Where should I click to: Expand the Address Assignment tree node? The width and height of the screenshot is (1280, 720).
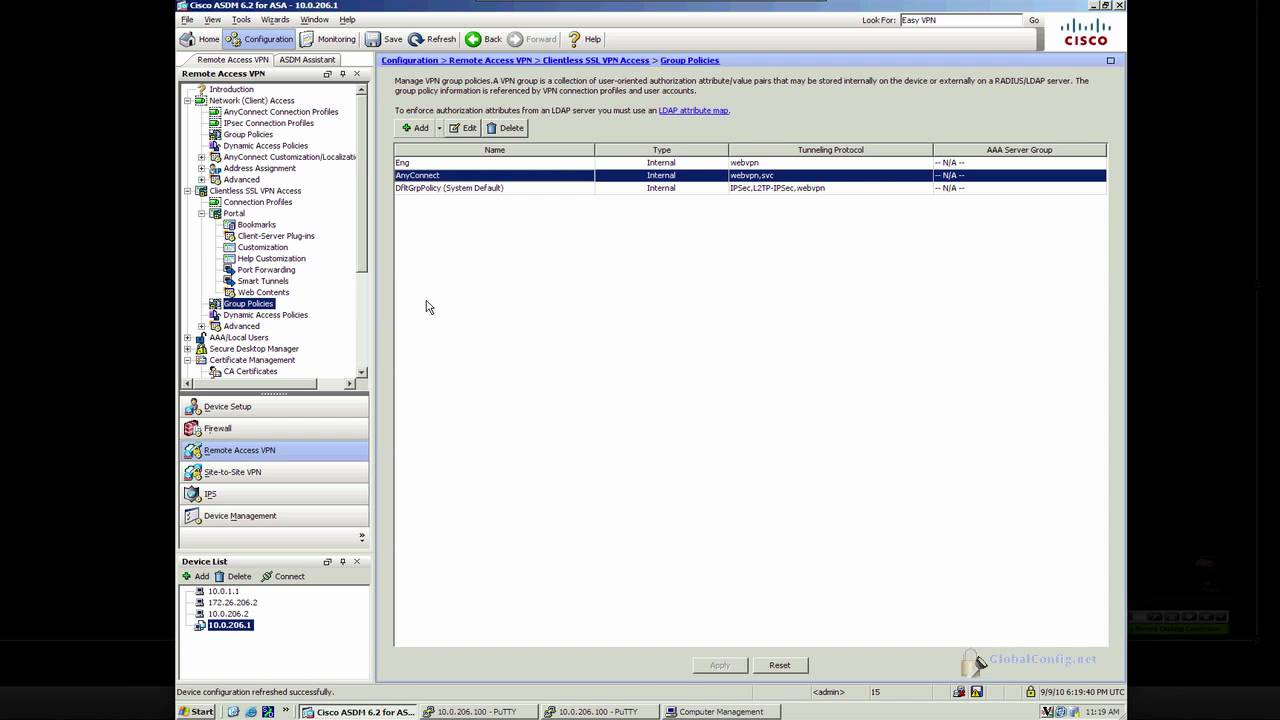coord(202,168)
